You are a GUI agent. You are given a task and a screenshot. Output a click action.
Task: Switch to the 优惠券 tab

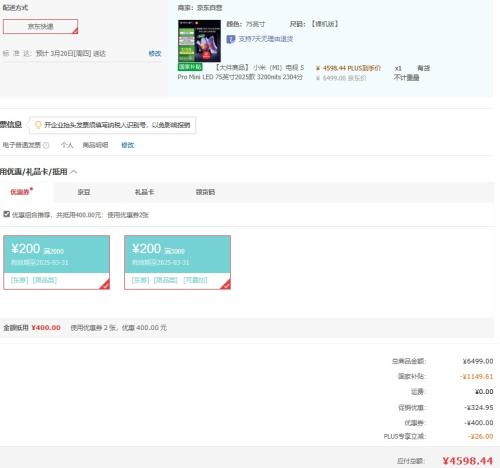pos(21,192)
